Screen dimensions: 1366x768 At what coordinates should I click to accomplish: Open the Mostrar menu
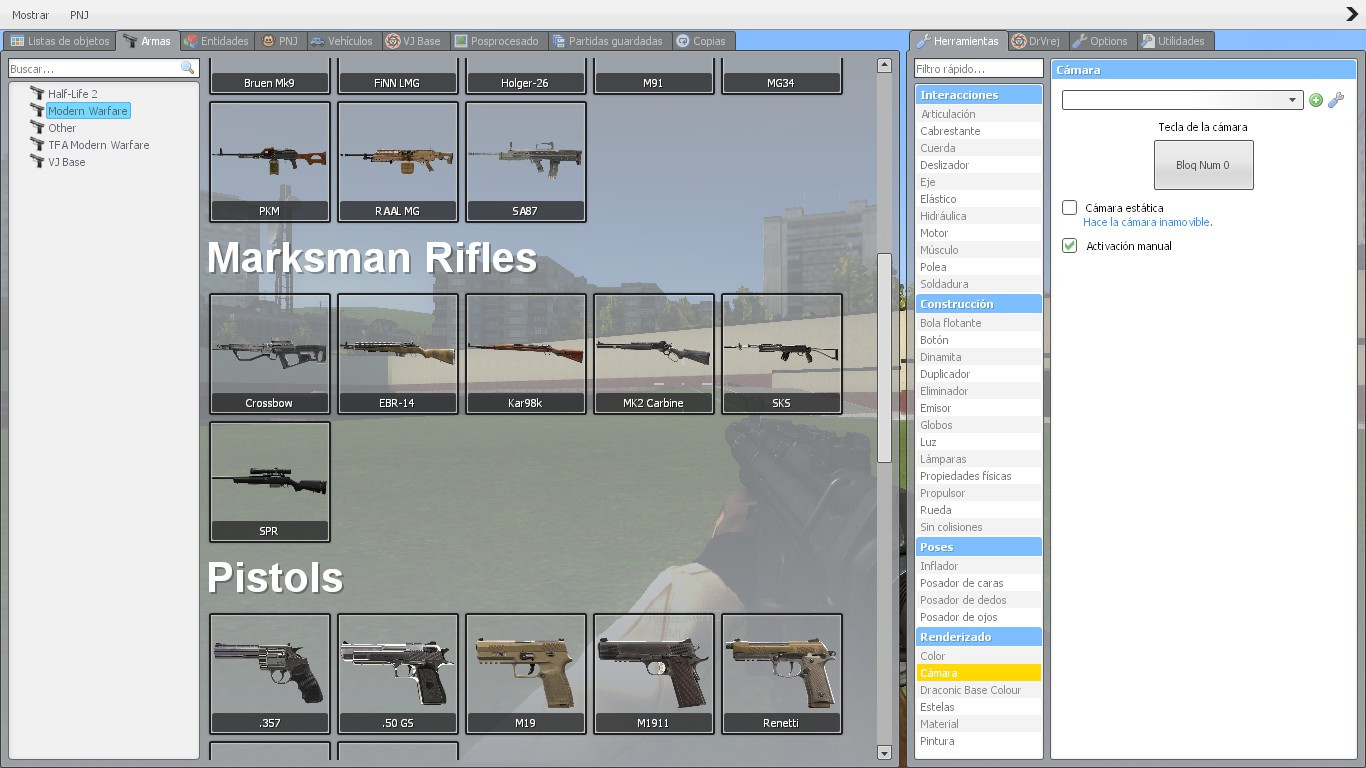point(31,15)
